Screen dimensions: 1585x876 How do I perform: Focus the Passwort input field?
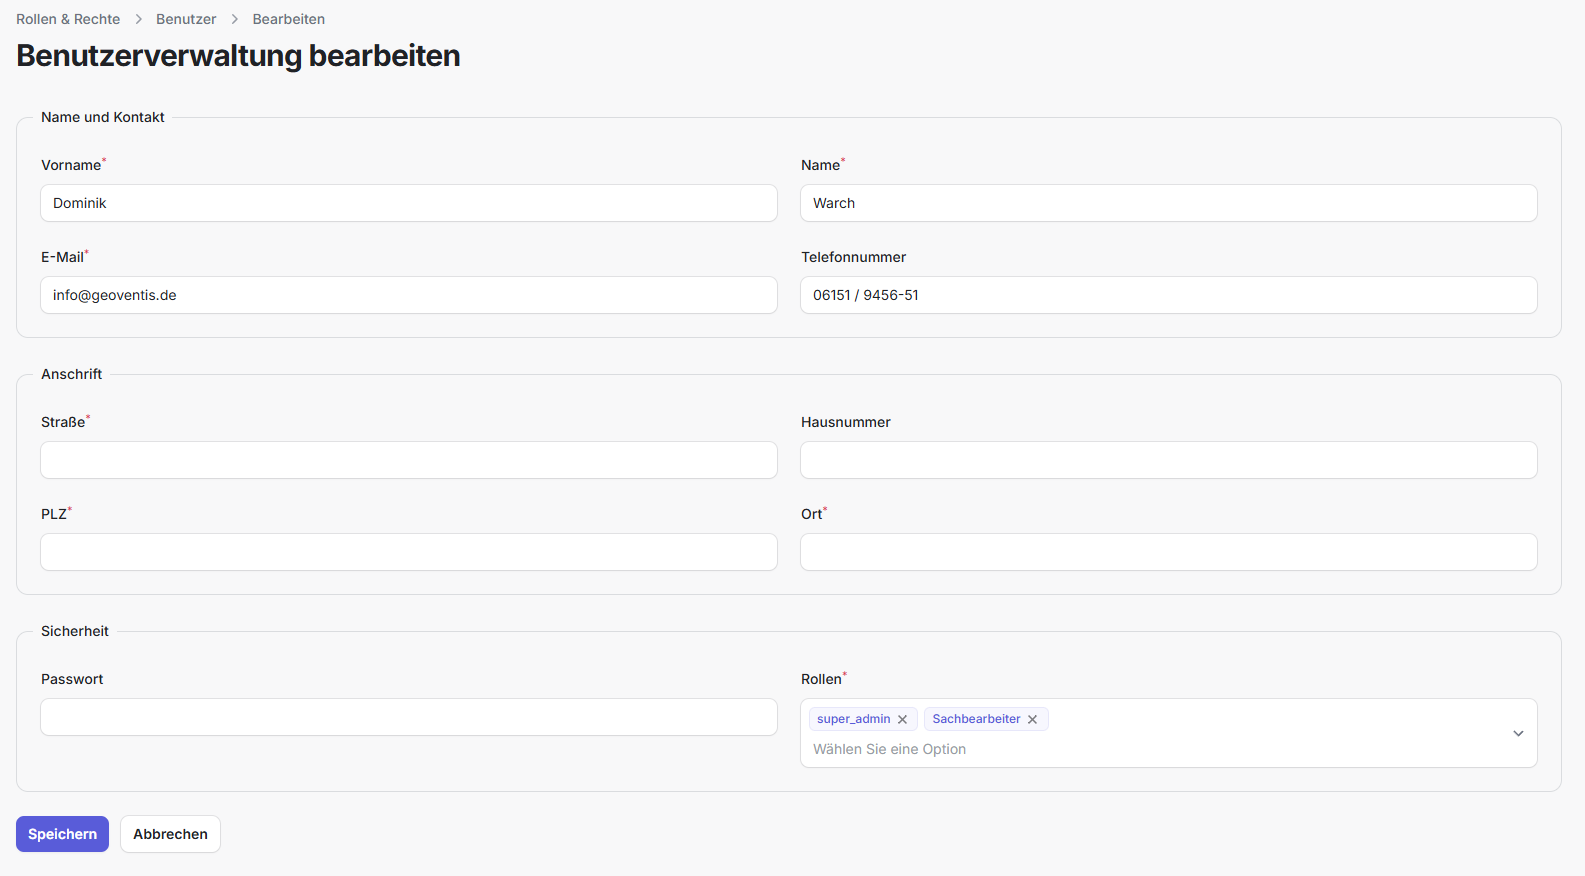408,717
